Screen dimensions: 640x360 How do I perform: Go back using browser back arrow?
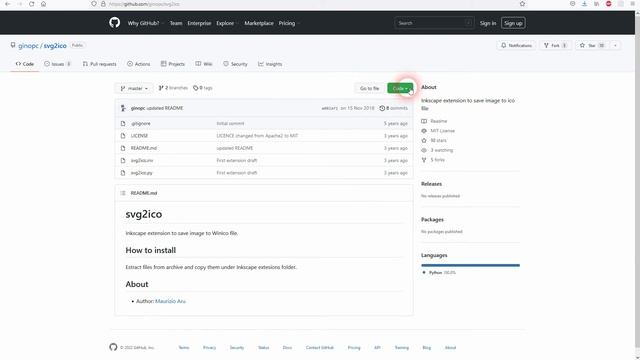[x=8, y=4]
